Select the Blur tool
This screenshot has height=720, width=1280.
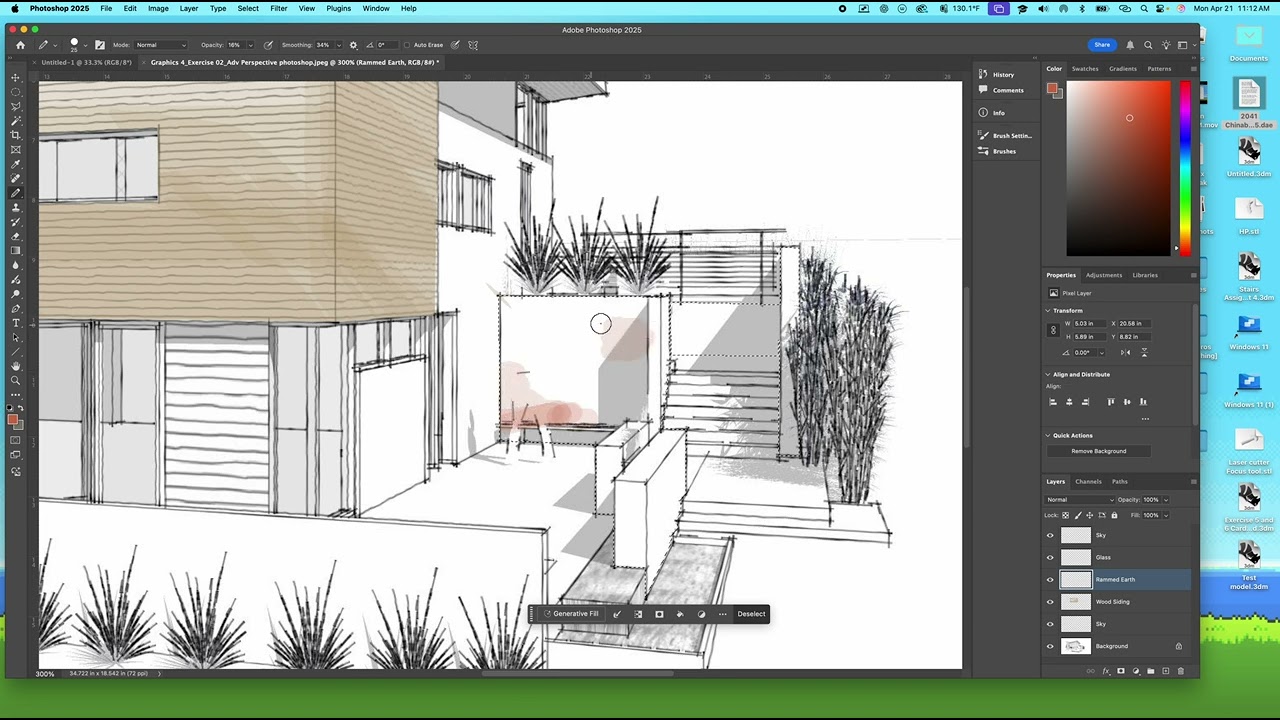point(15,265)
